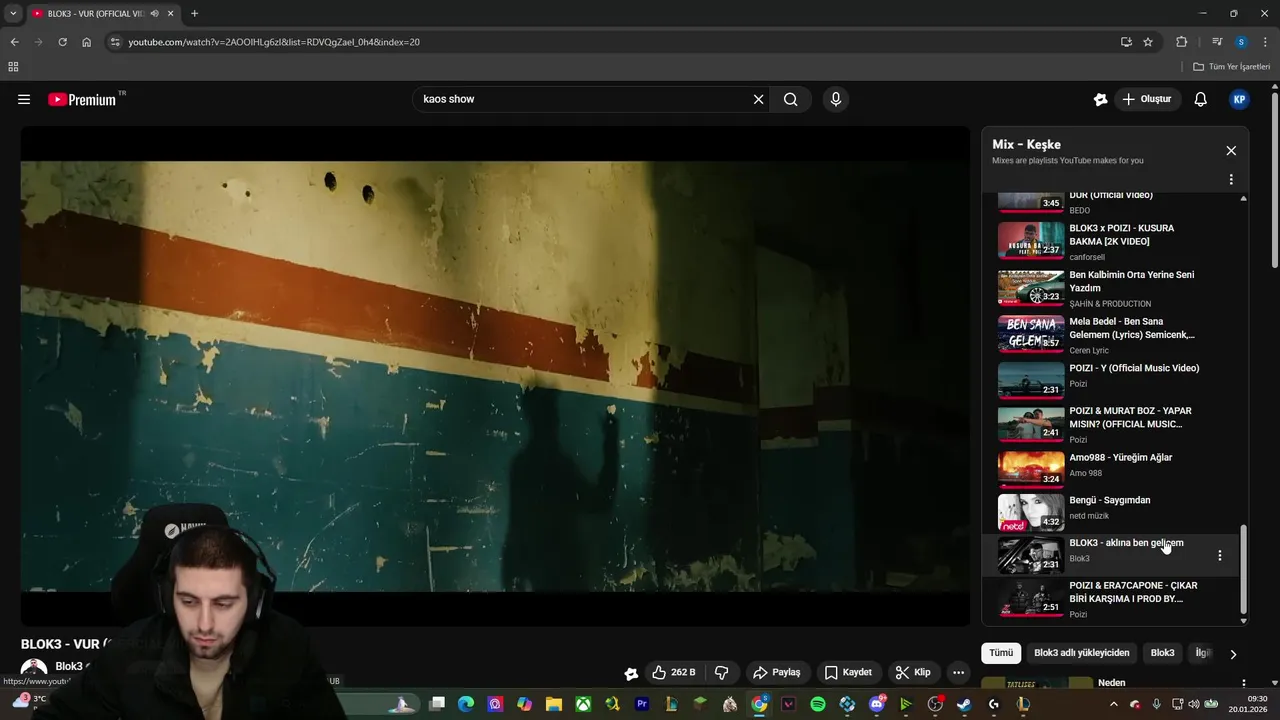Open Discord from the taskbar

coord(877,704)
